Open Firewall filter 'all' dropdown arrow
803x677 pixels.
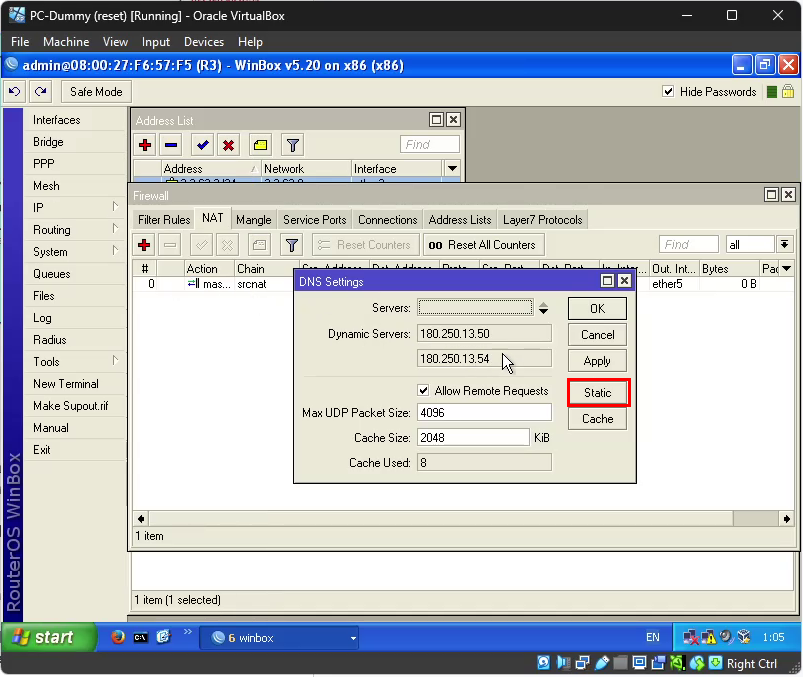point(784,244)
